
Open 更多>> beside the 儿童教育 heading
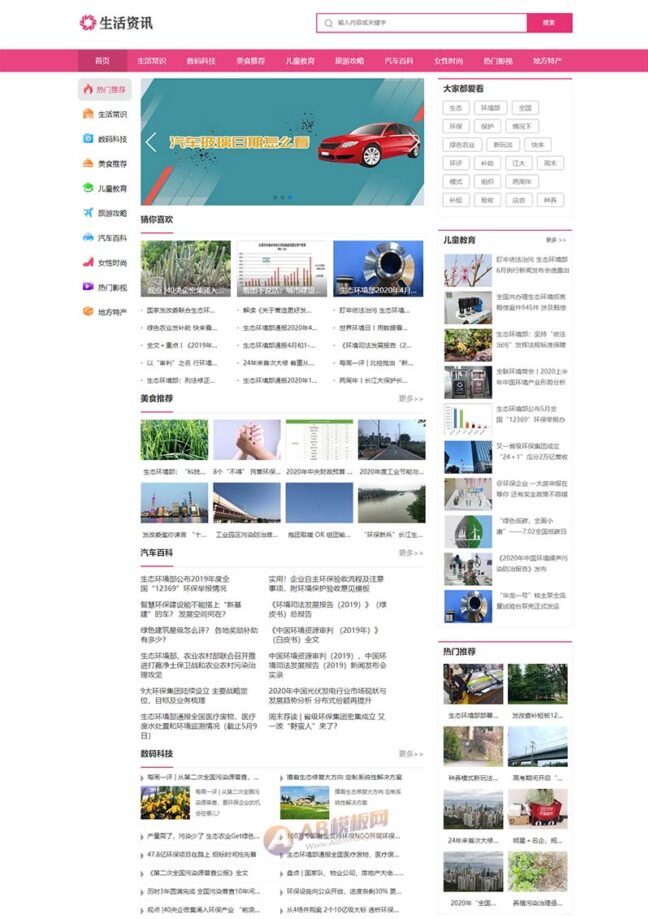pos(555,240)
